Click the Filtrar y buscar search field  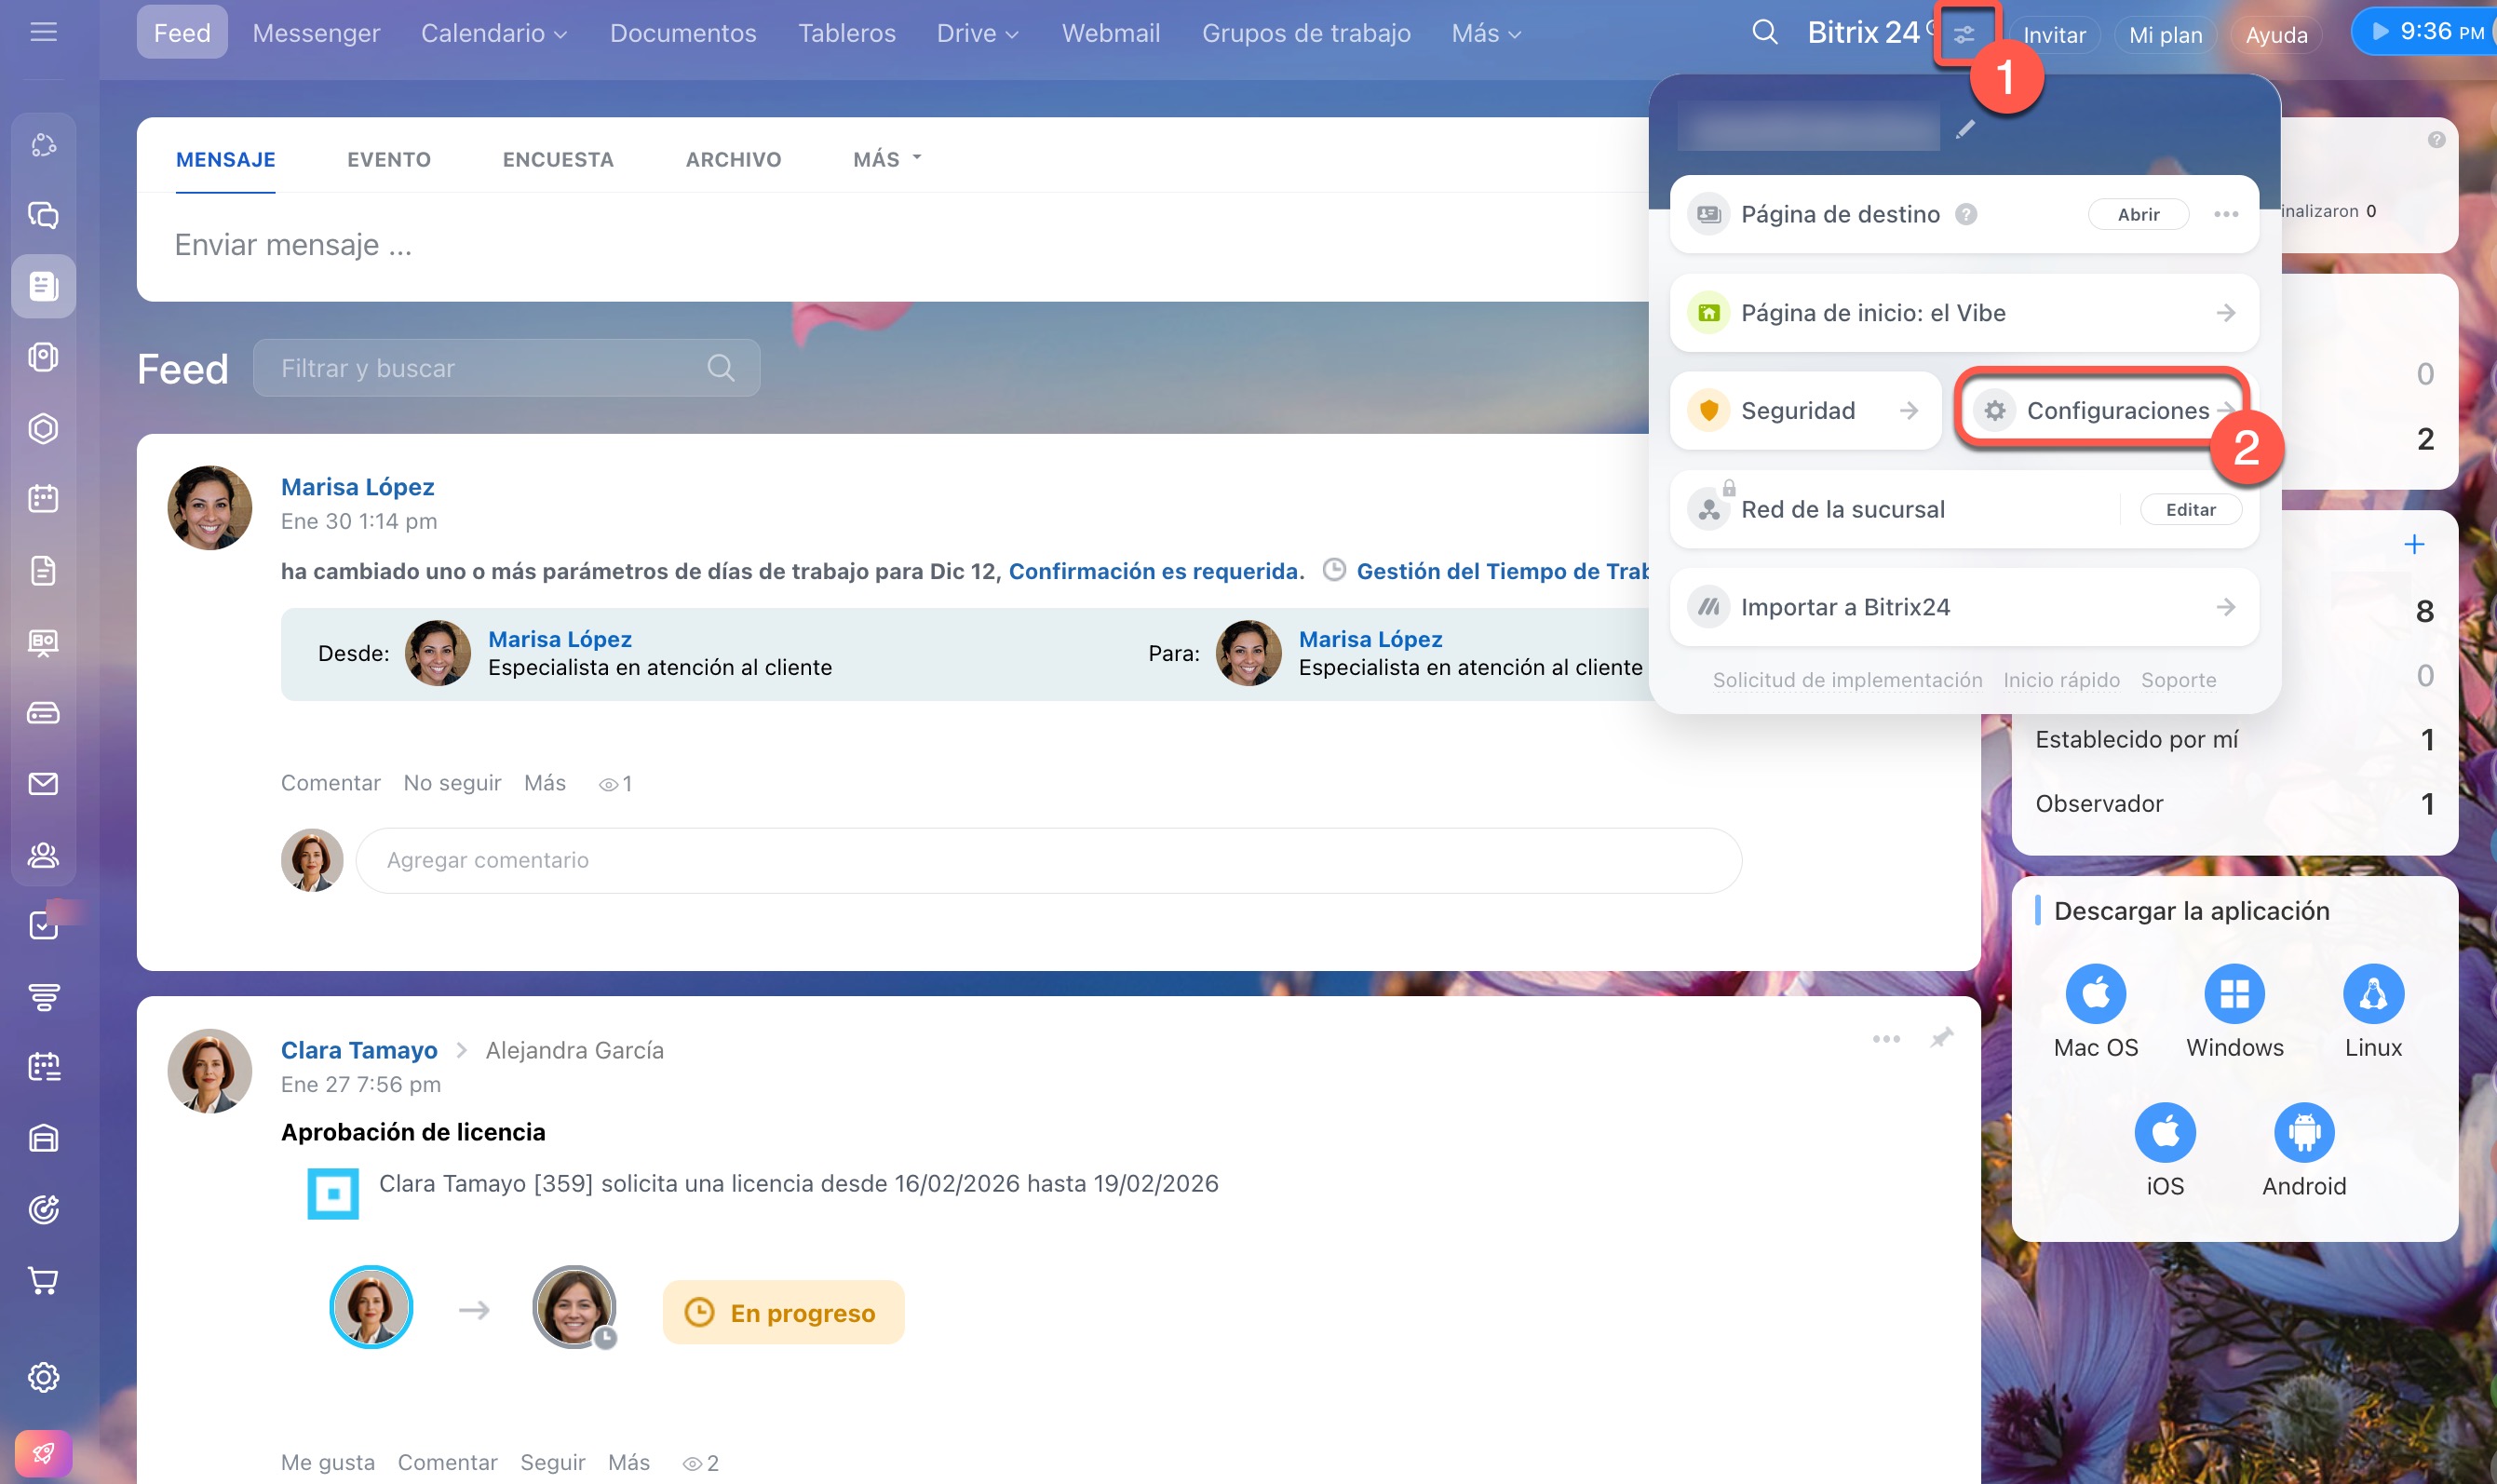click(490, 368)
